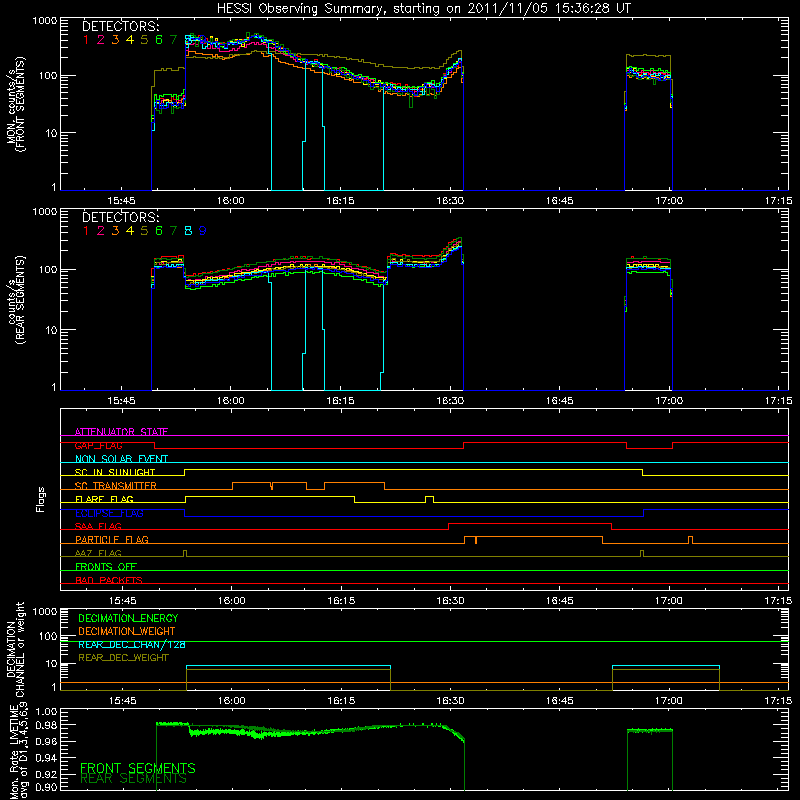This screenshot has width=800, height=800.
Task: Click detector 5 in rear segments legend
Action: 144,231
